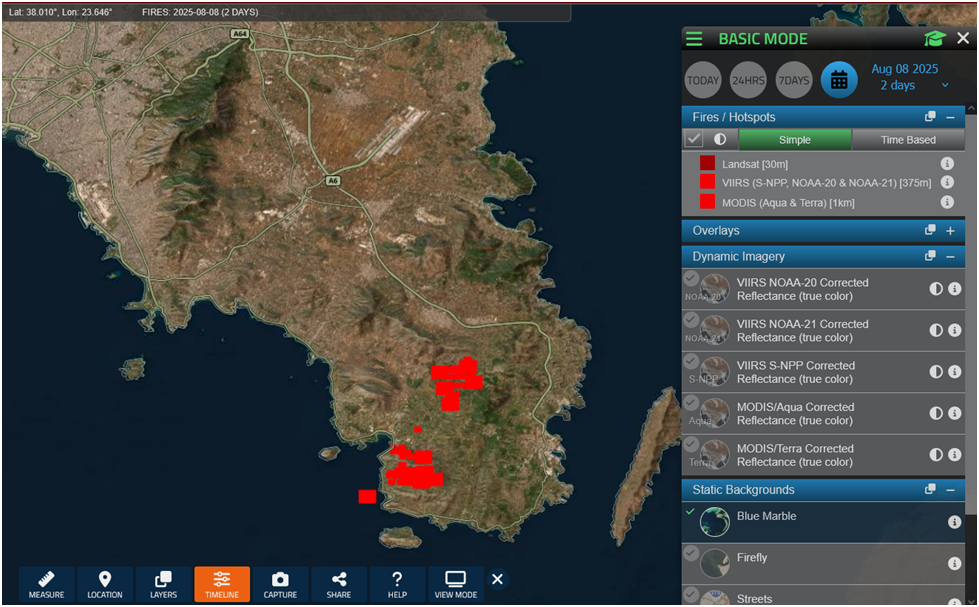
Task: Select the Simple fire display tab
Action: pyautogui.click(x=795, y=140)
